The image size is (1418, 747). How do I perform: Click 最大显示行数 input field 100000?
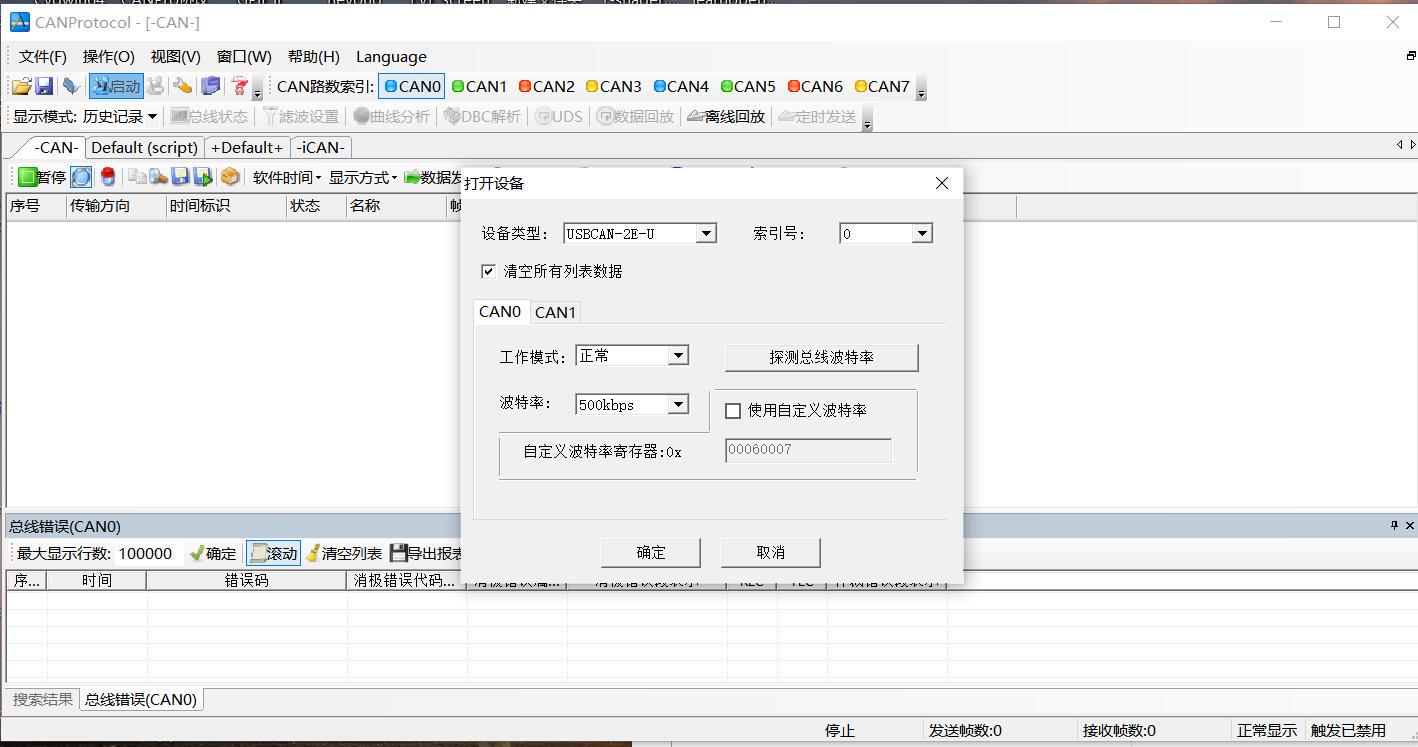pos(148,554)
